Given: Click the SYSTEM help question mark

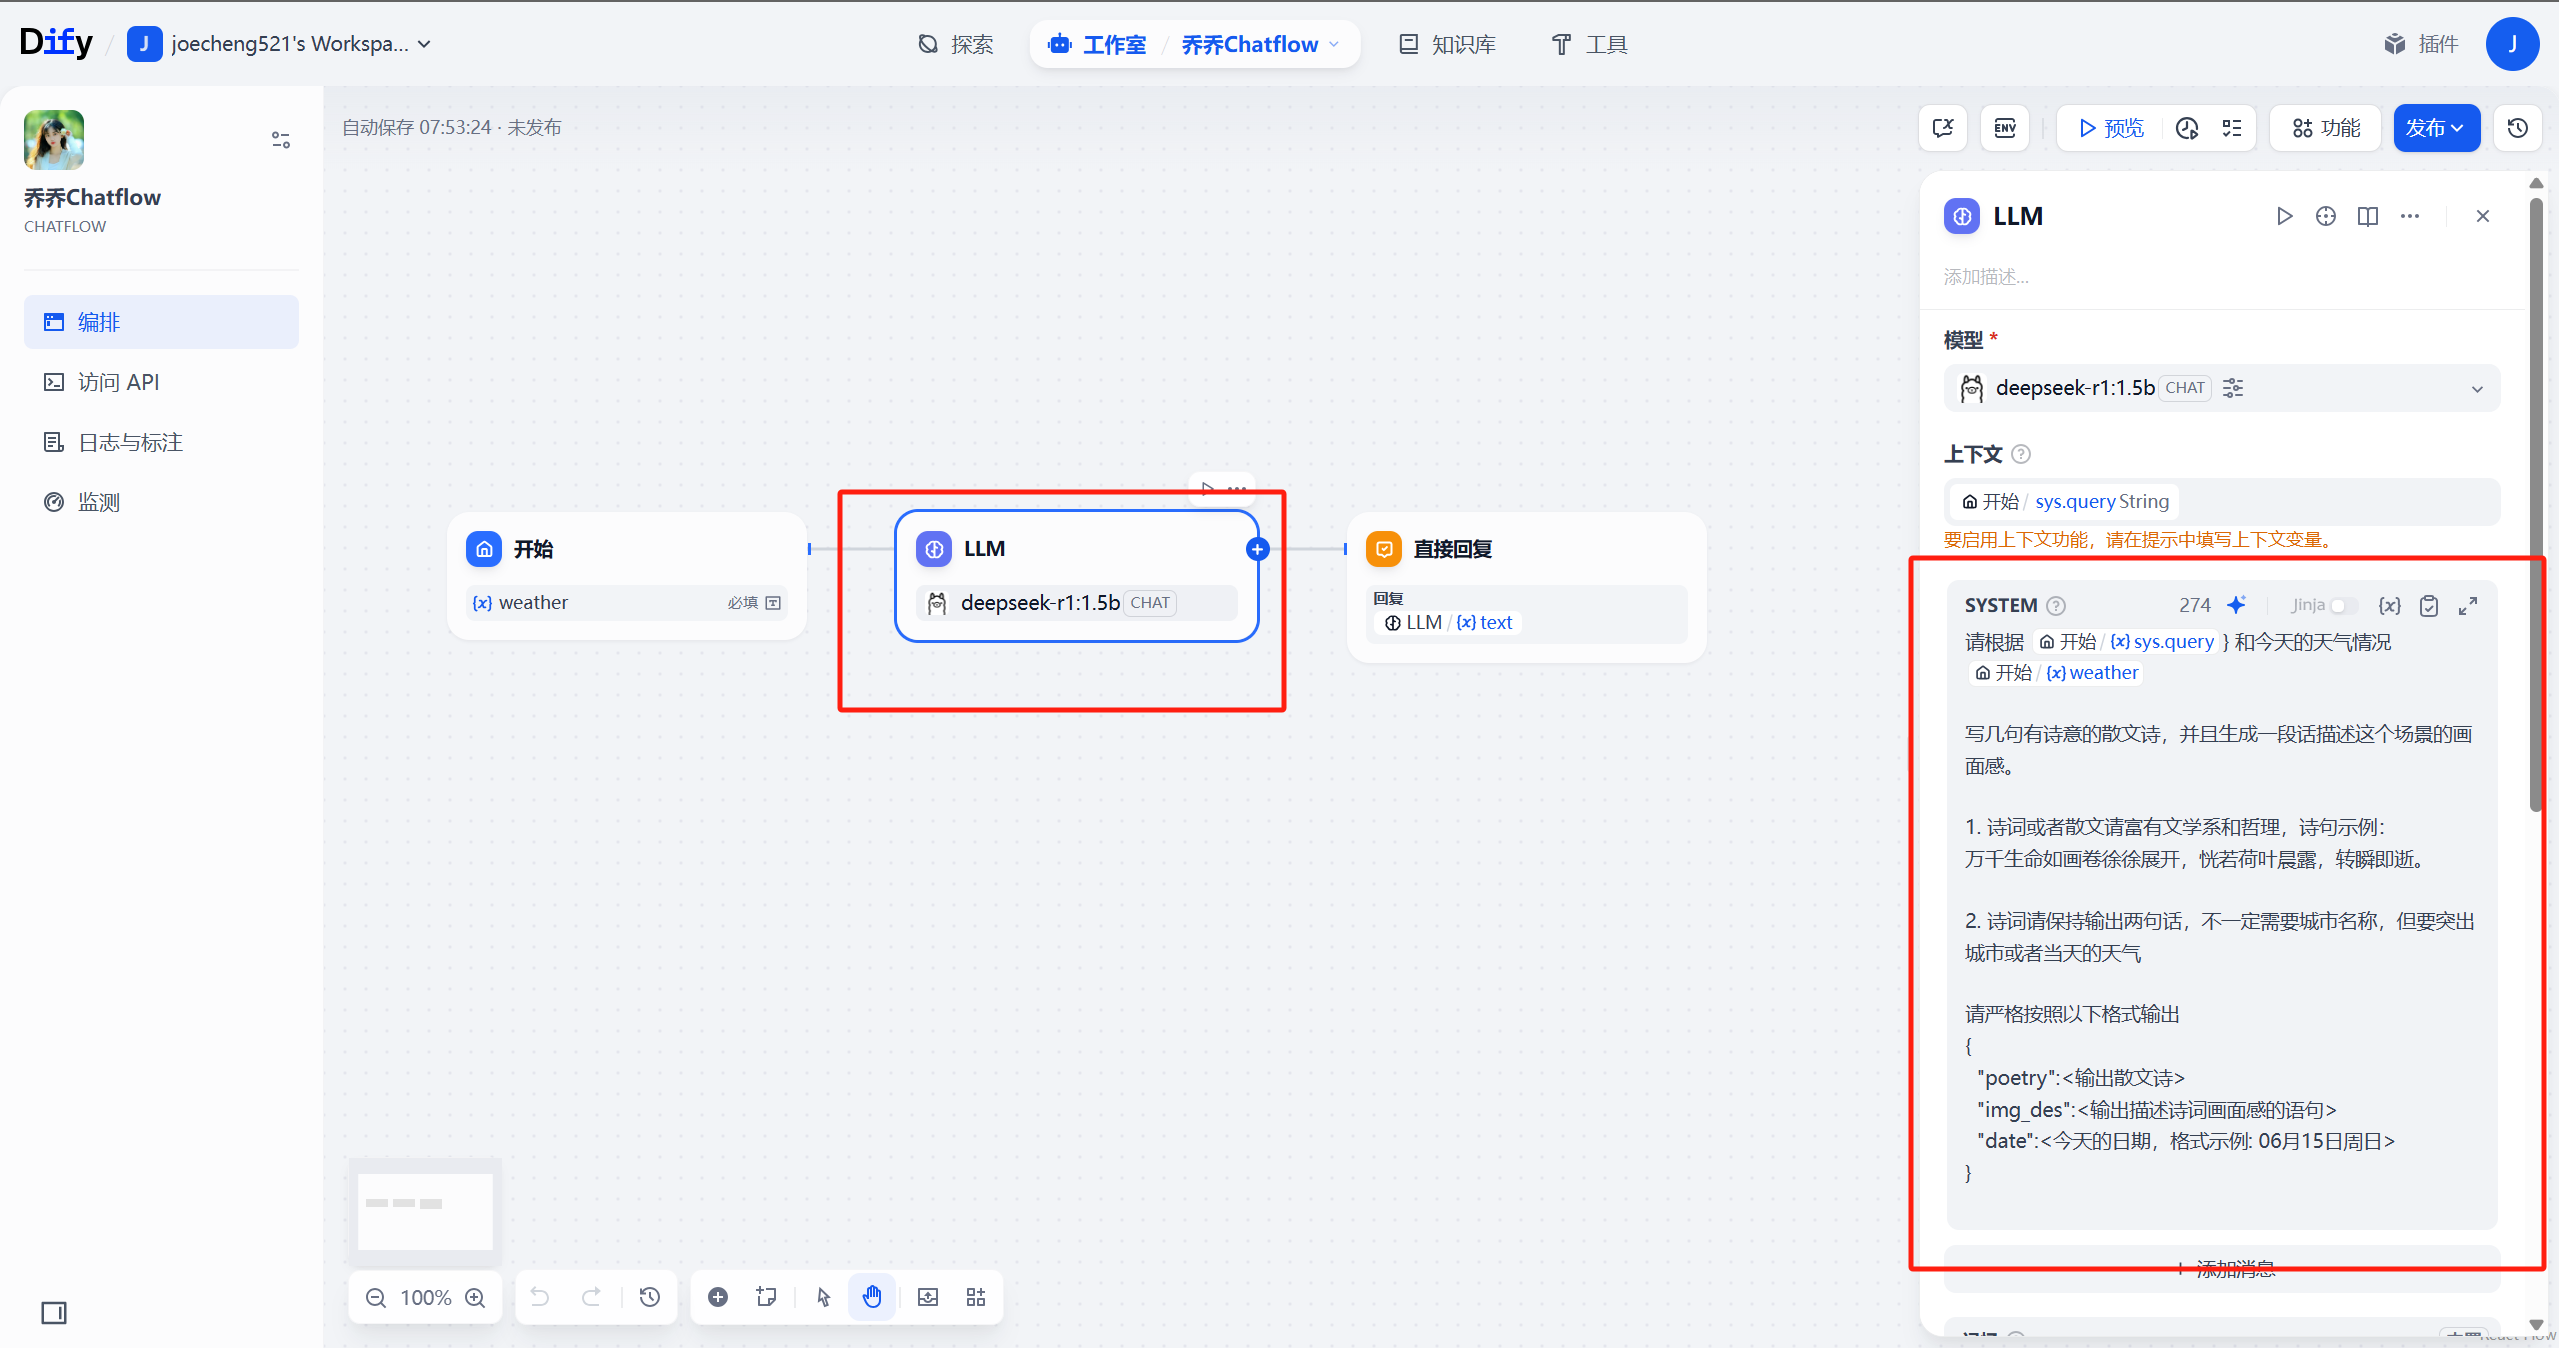Looking at the screenshot, I should 2056,605.
